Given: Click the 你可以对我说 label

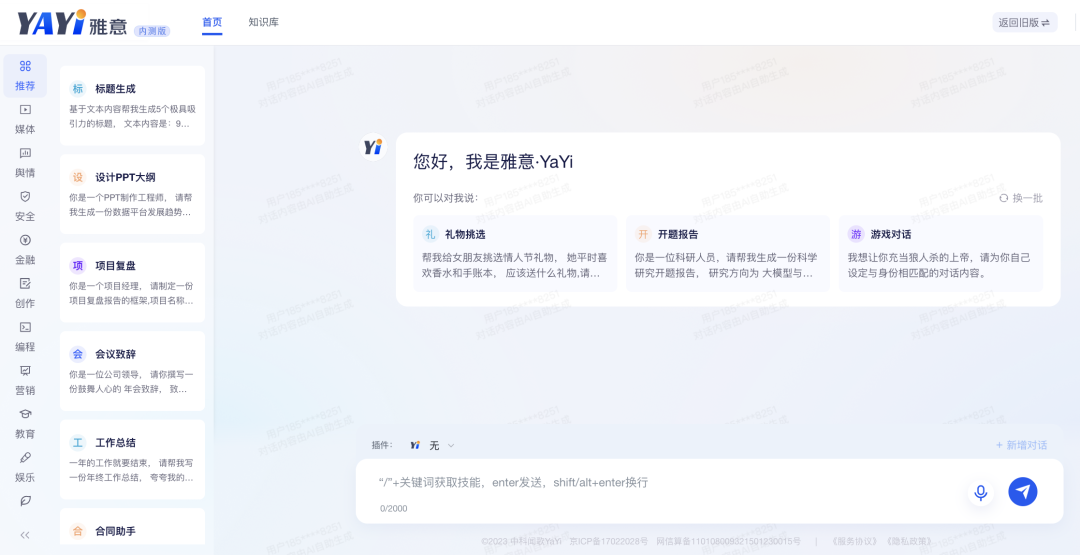Looking at the screenshot, I should click(x=445, y=198).
